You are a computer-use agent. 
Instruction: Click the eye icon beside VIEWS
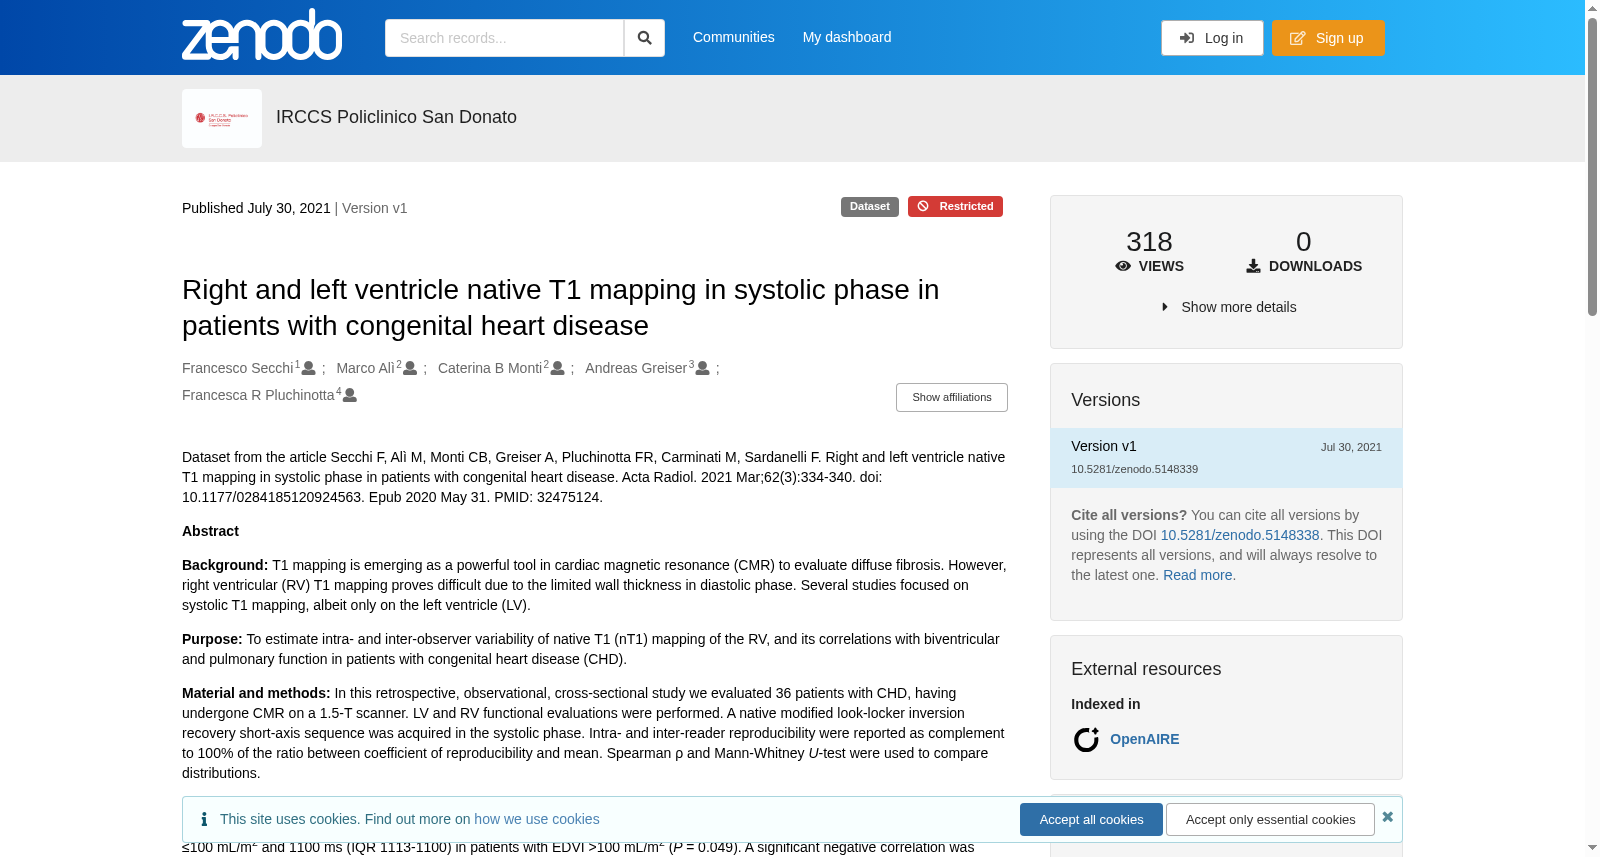[x=1123, y=266]
